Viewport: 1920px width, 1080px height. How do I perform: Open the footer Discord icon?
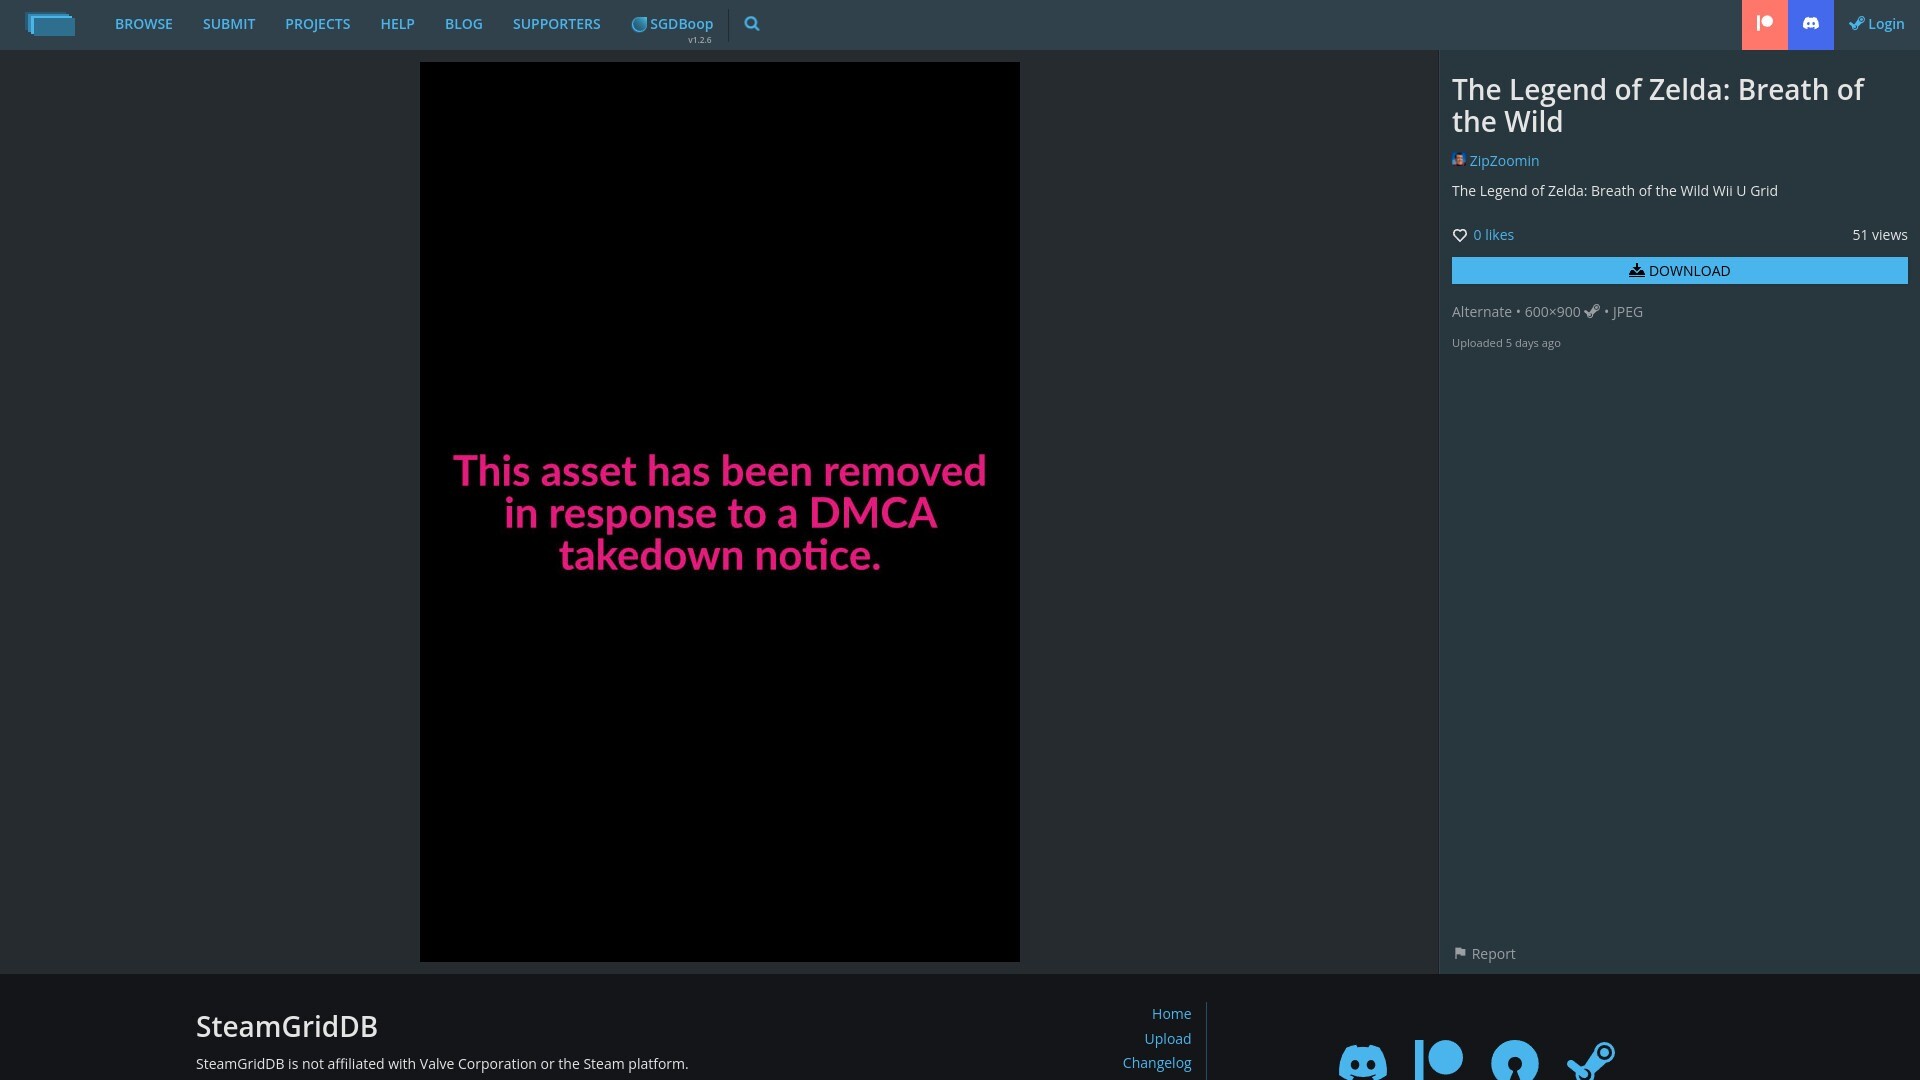pos(1363,1061)
